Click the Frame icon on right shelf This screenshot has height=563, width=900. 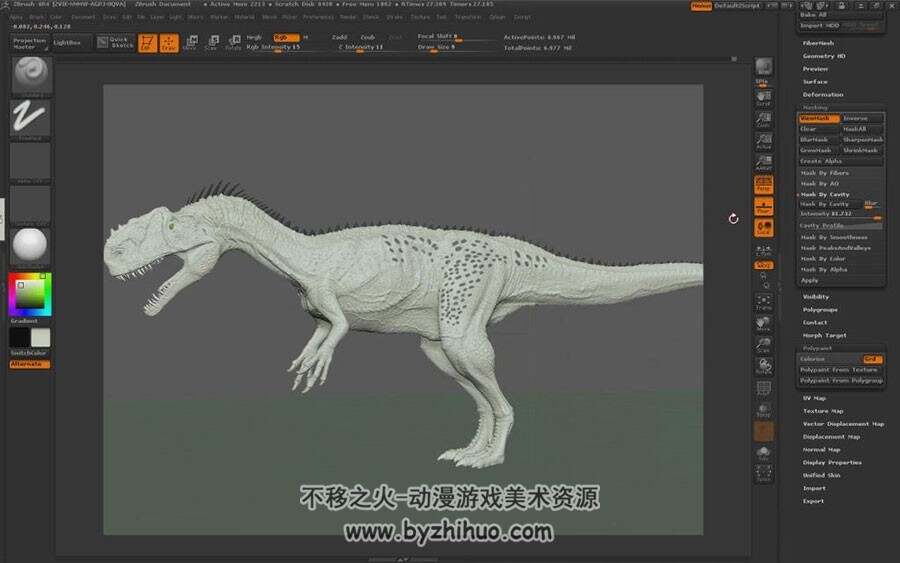pyautogui.click(x=763, y=302)
